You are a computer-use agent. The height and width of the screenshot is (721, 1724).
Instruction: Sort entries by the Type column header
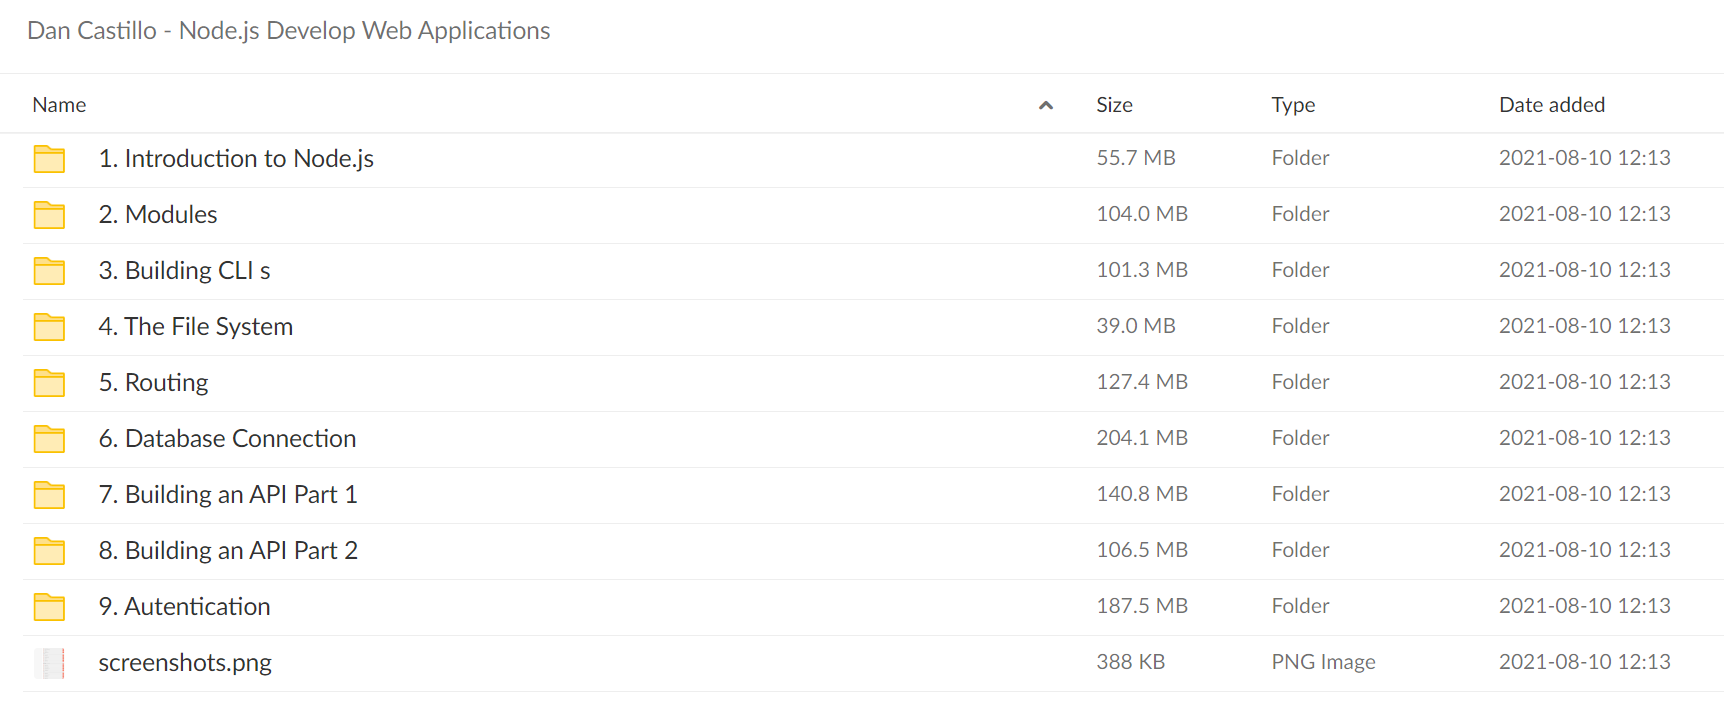[x=1293, y=105]
